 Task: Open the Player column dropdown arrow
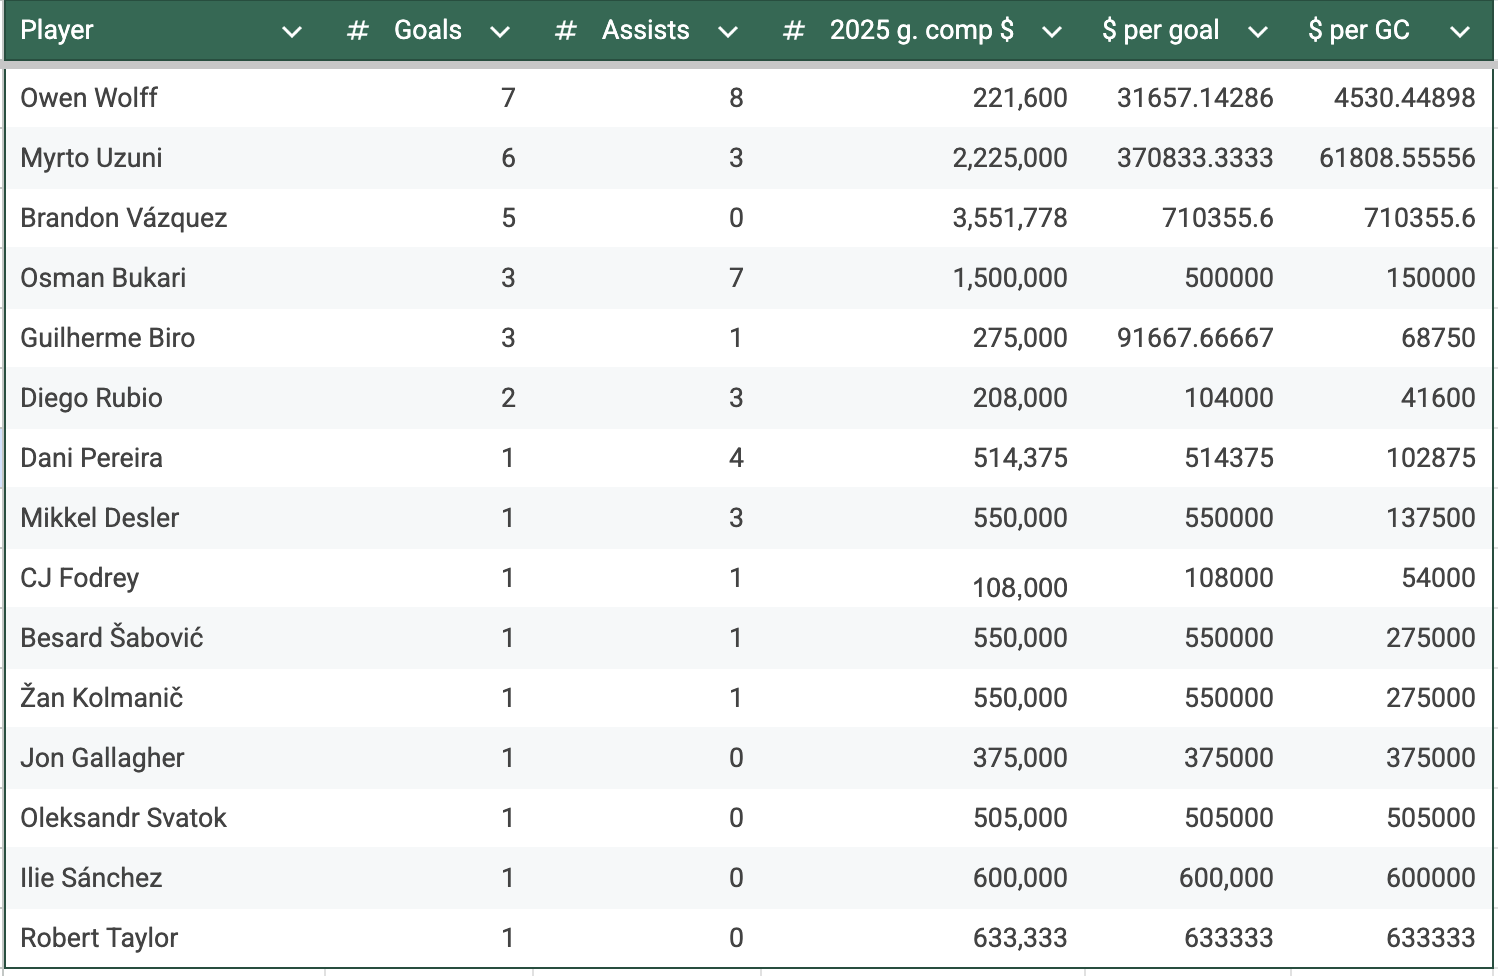coord(291,32)
